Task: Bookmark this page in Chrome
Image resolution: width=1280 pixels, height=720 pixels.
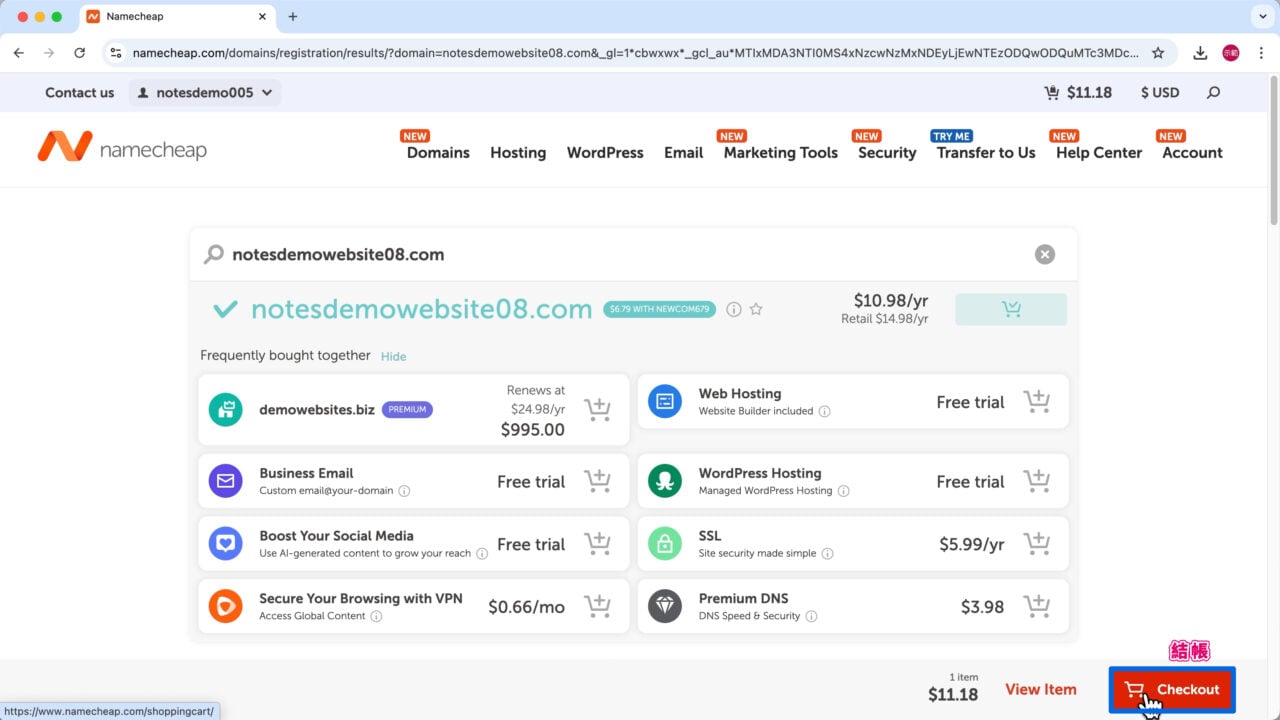Action: coord(1158,53)
